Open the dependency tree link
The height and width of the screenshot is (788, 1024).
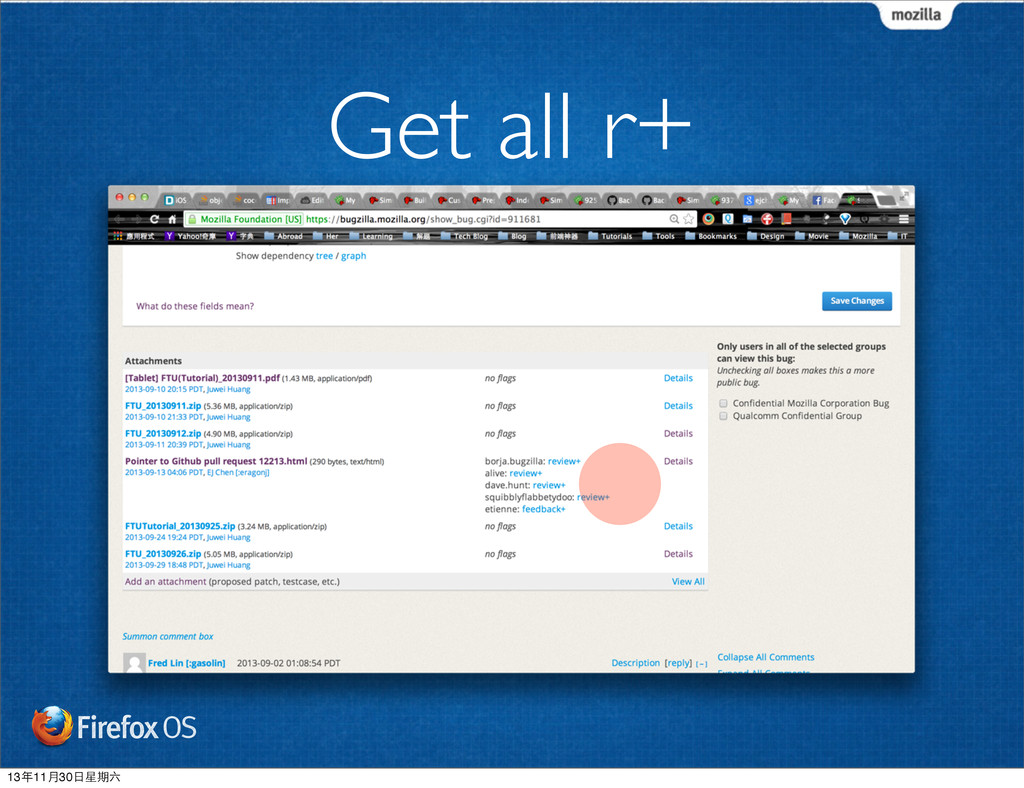(x=325, y=256)
